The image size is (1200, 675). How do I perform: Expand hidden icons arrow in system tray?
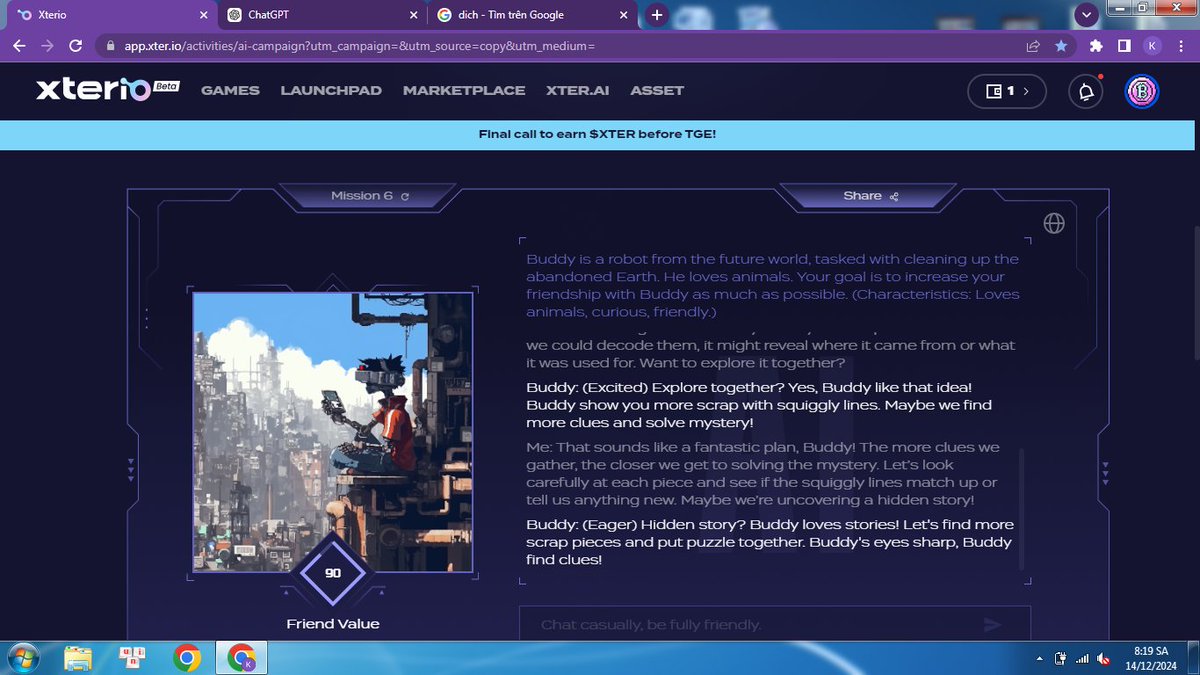click(x=1038, y=658)
